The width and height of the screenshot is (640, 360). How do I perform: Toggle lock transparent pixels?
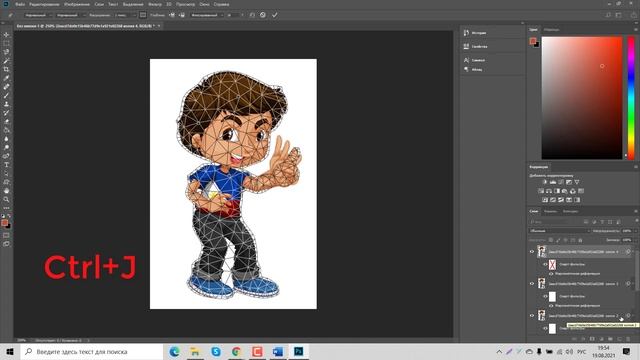(x=551, y=240)
